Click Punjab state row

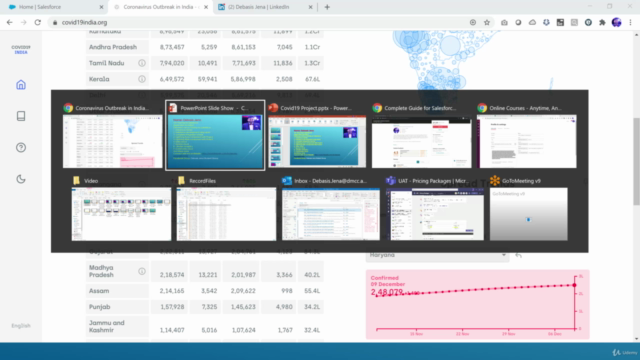[x=204, y=307]
